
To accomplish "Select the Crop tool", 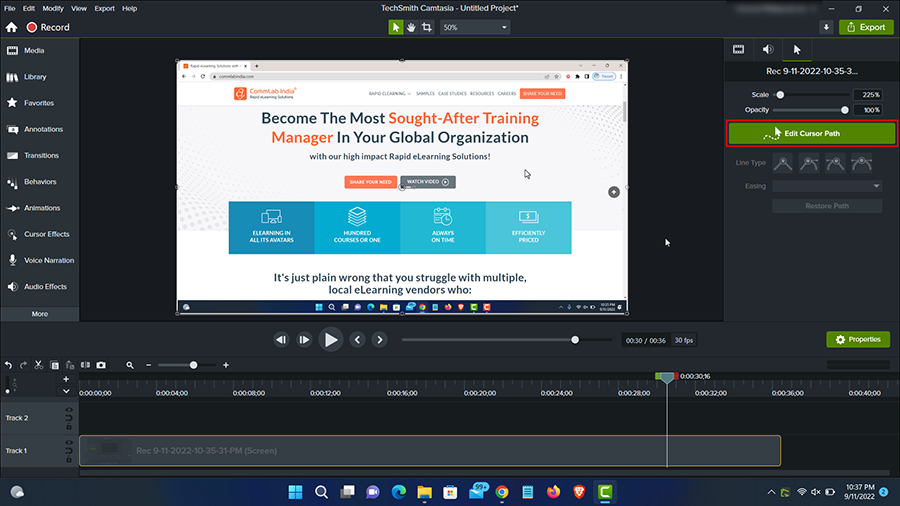I will (x=426, y=27).
